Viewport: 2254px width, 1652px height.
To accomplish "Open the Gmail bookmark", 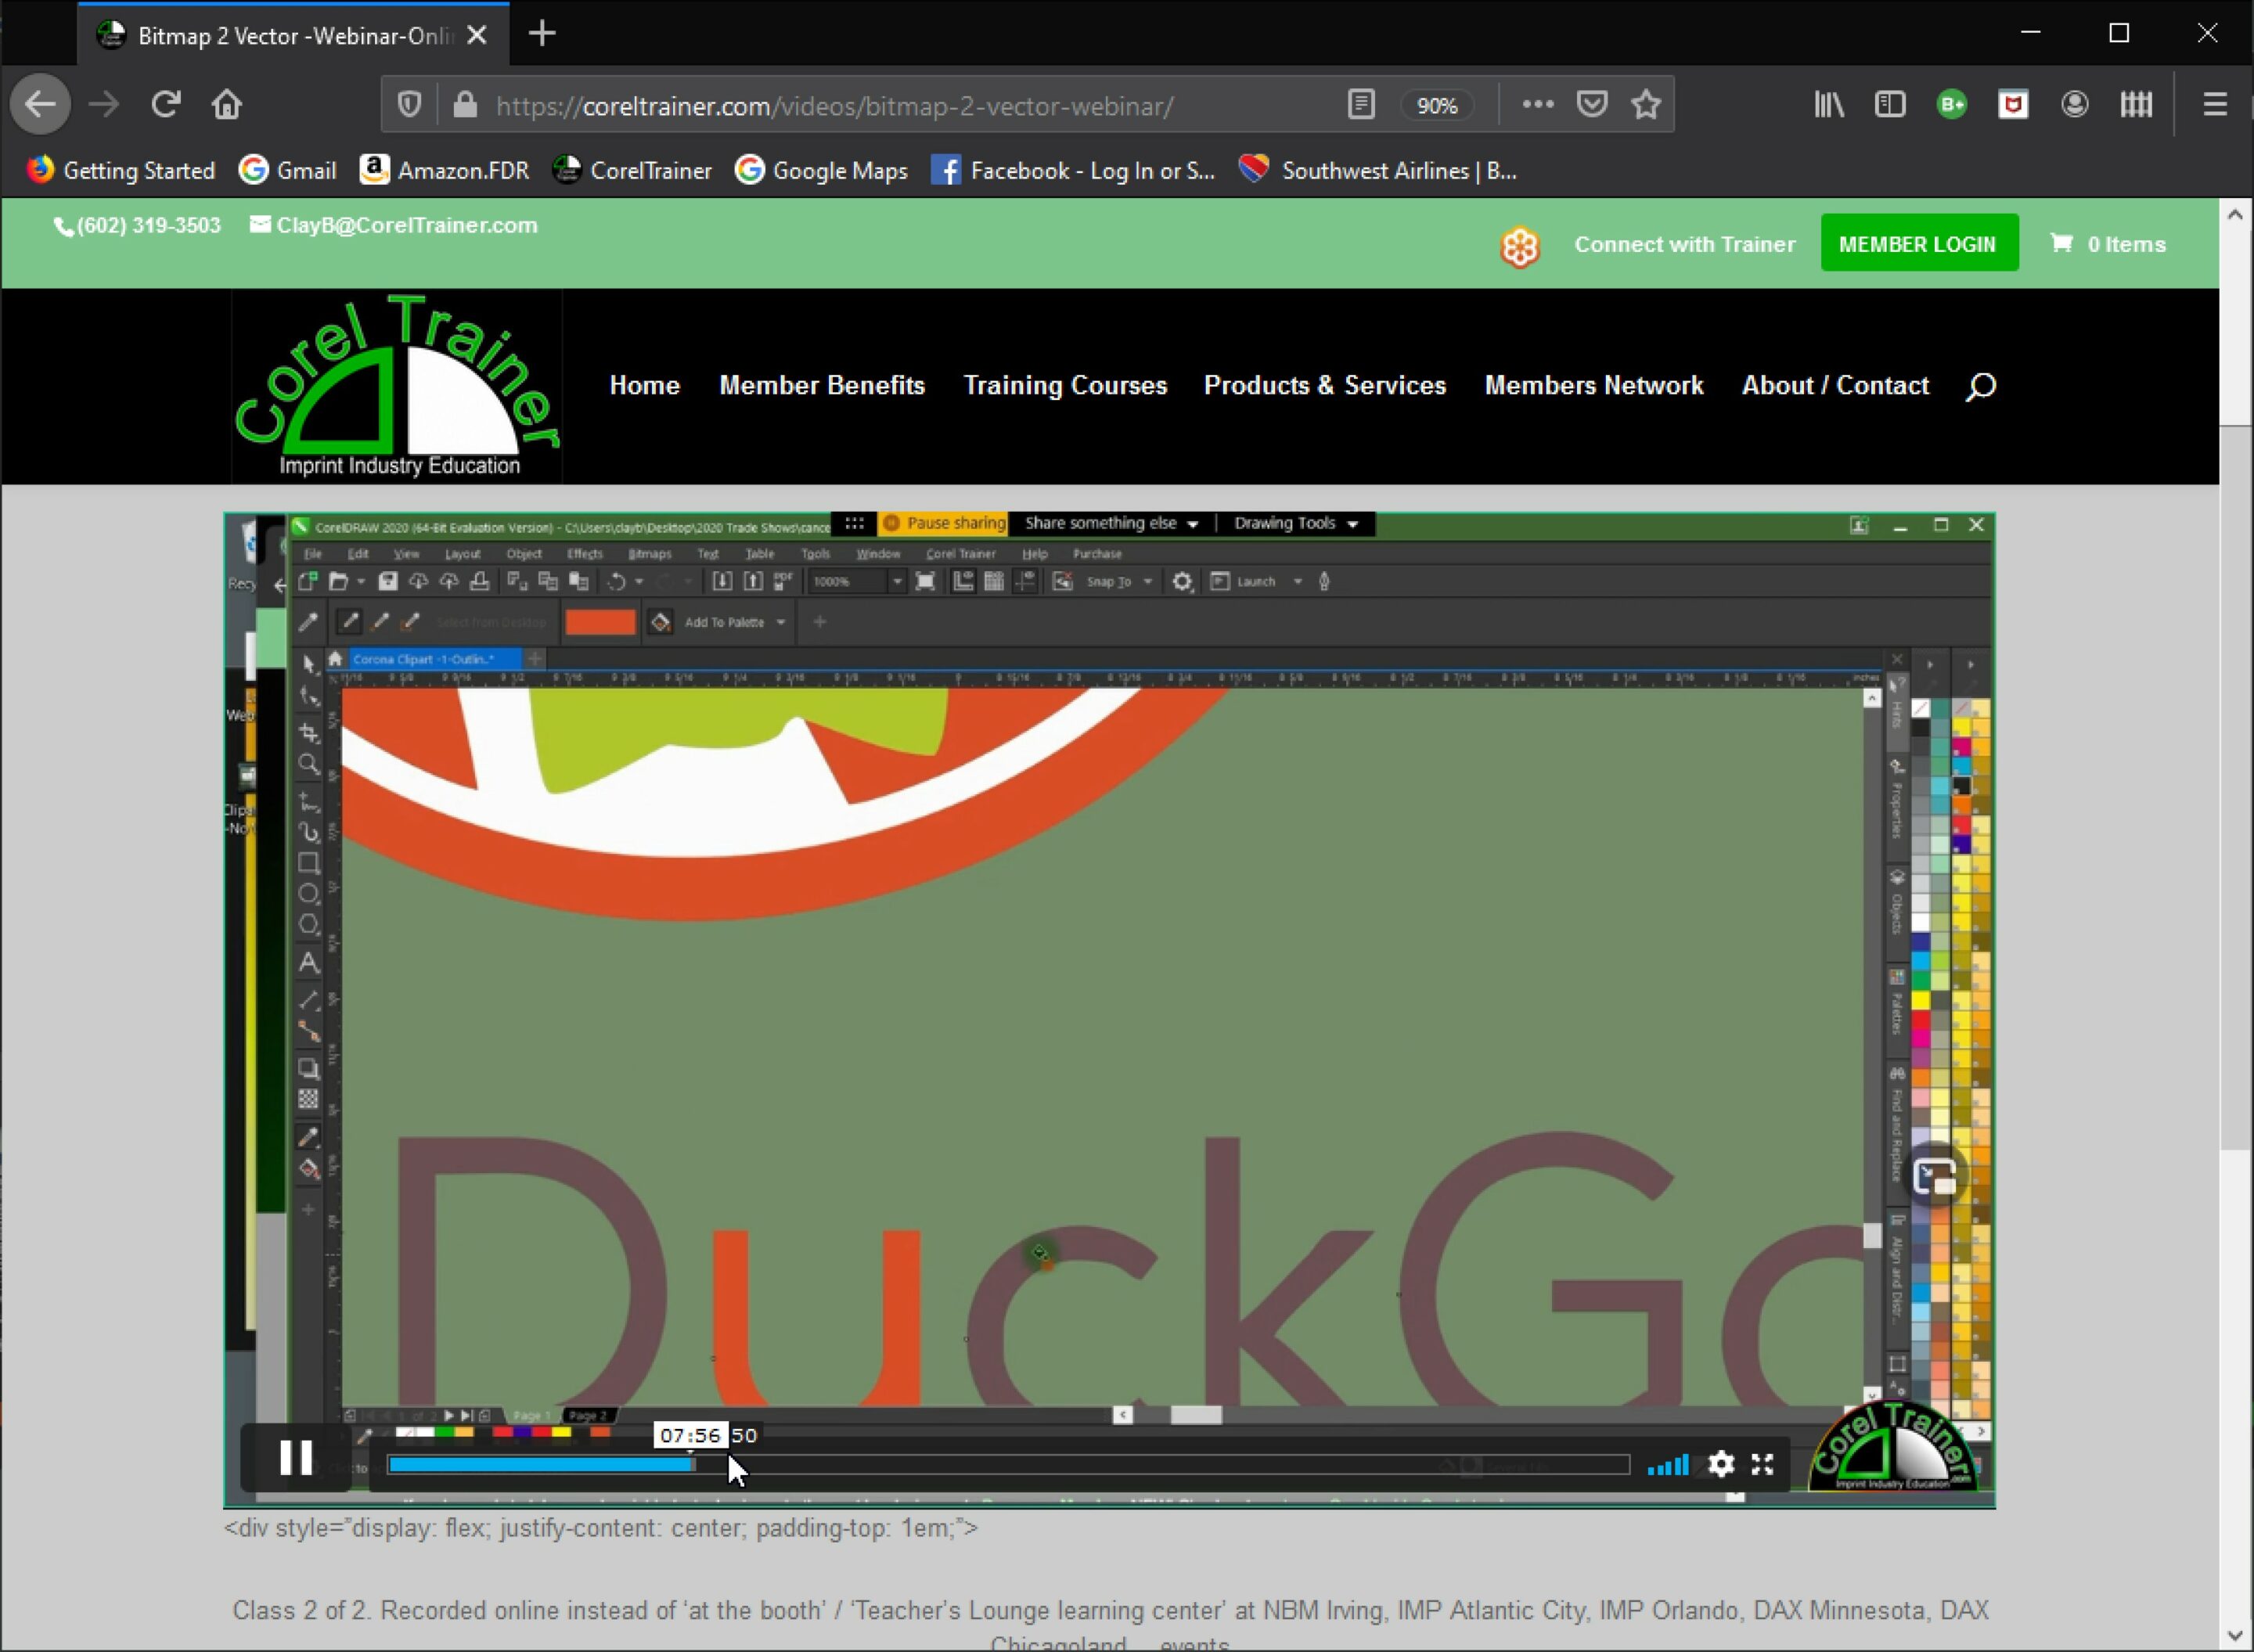I will tap(288, 171).
